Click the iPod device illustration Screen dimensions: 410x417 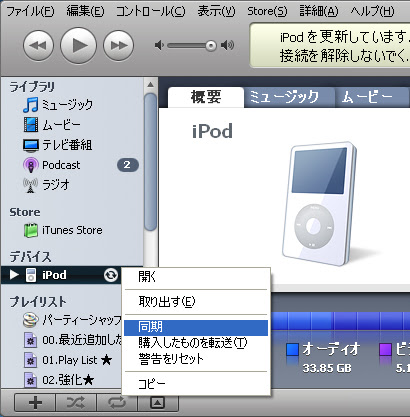click(320, 203)
